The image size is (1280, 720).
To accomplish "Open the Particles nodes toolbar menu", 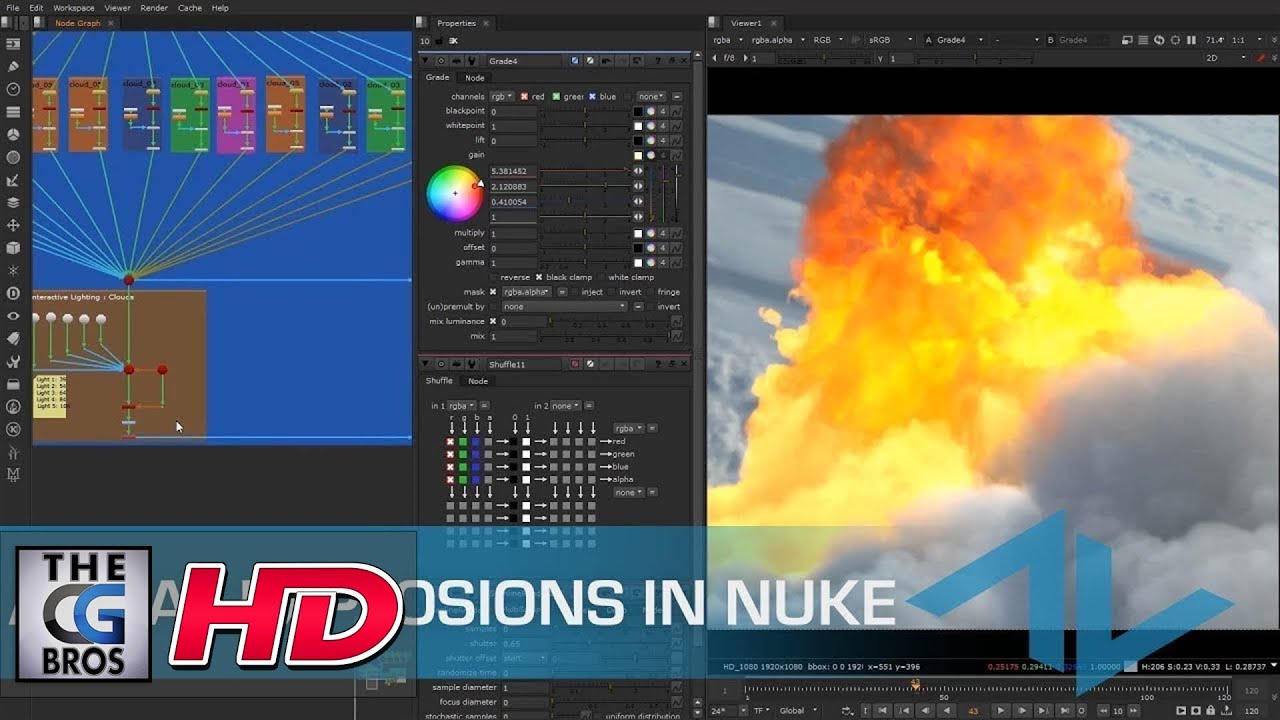I will (x=13, y=270).
